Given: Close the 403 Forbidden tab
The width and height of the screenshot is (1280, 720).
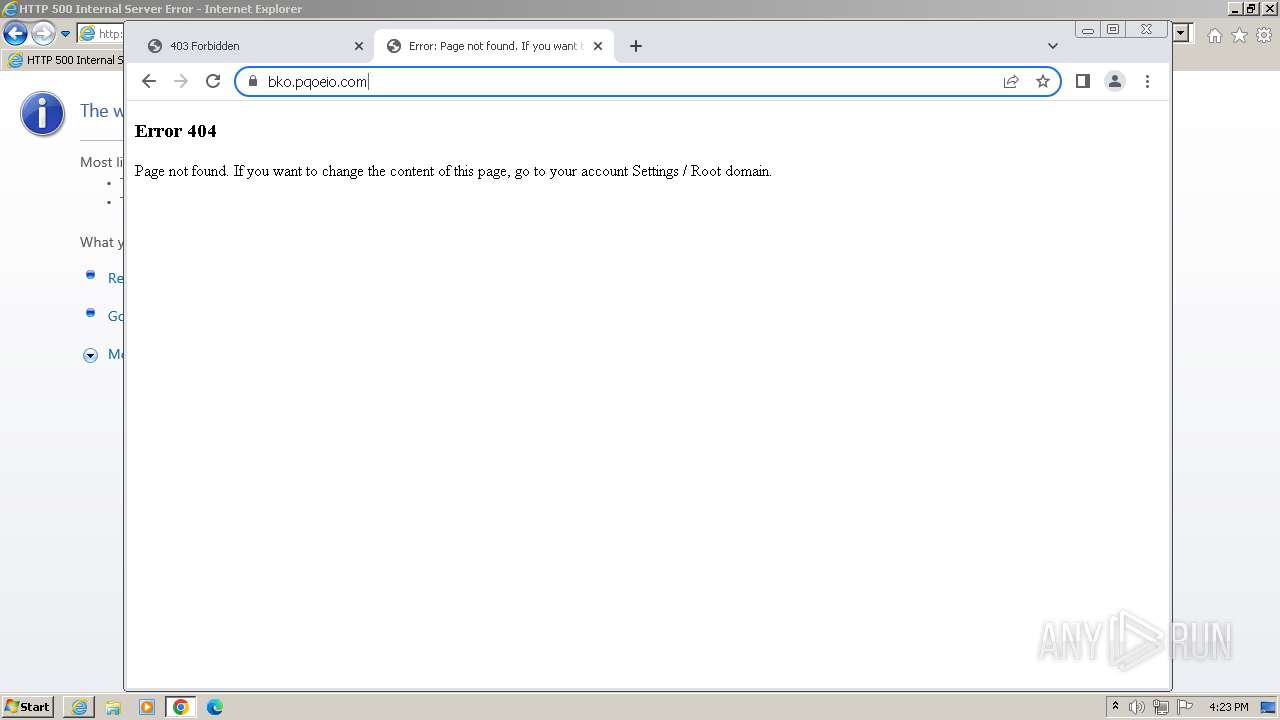Looking at the screenshot, I should (x=359, y=46).
